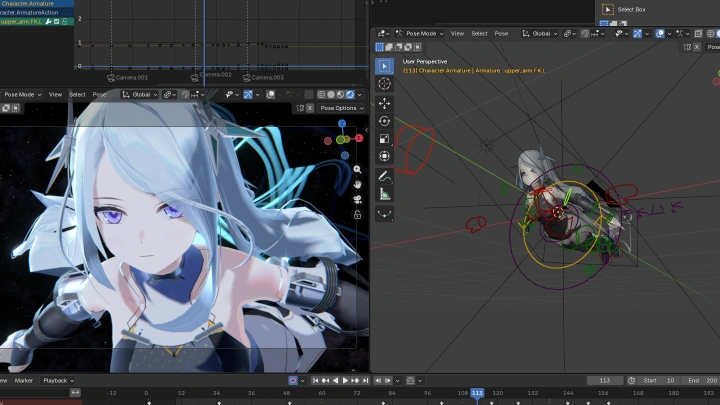This screenshot has height=405, width=720.
Task: Toggle overlays in right viewport header
Action: [x=660, y=34]
